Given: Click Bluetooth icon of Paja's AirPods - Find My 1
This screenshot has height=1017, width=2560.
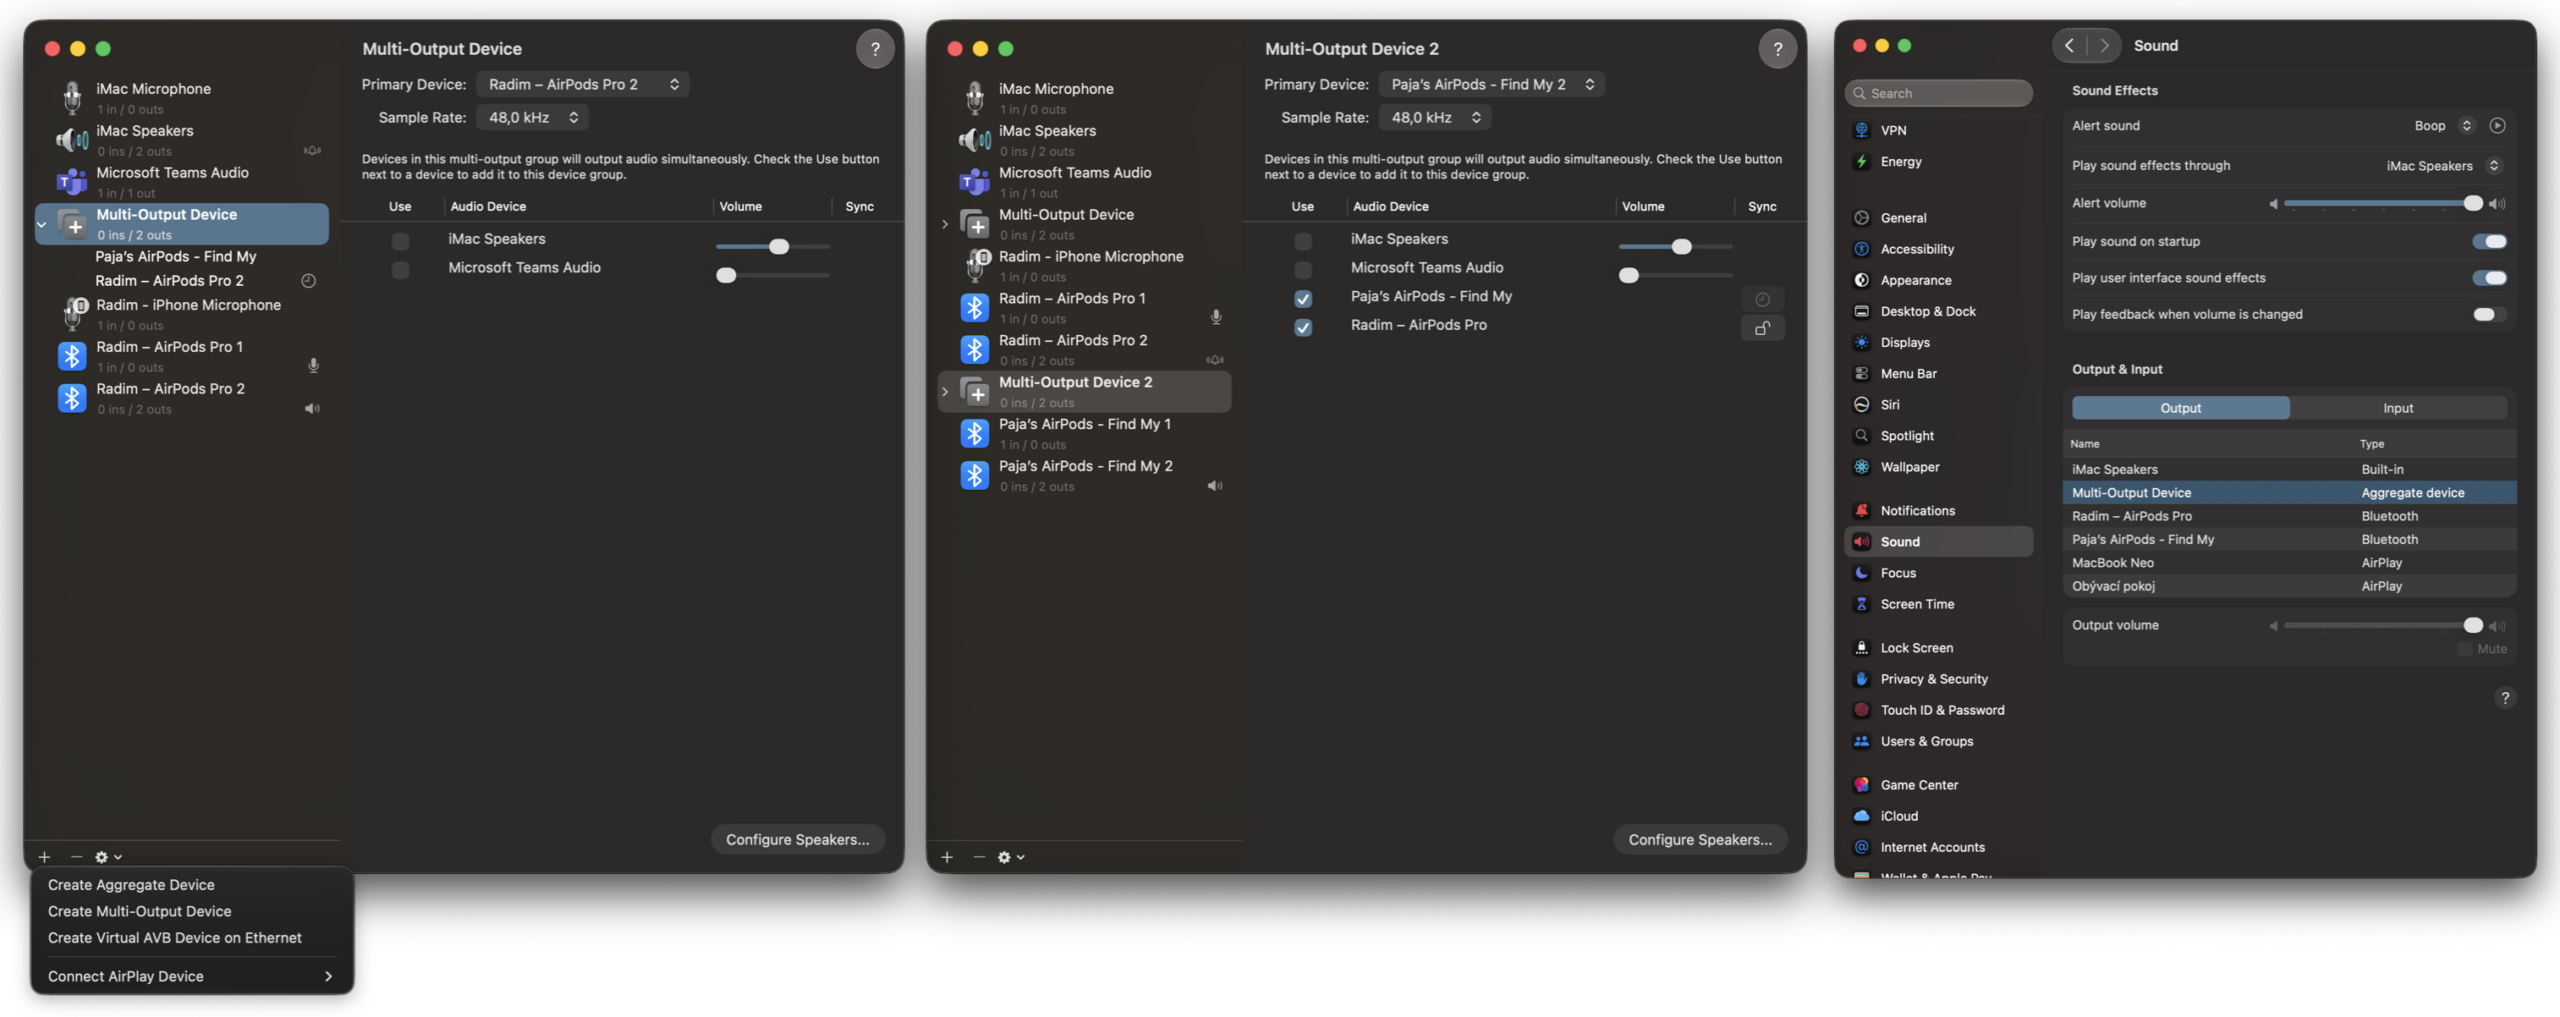Looking at the screenshot, I should (x=975, y=433).
